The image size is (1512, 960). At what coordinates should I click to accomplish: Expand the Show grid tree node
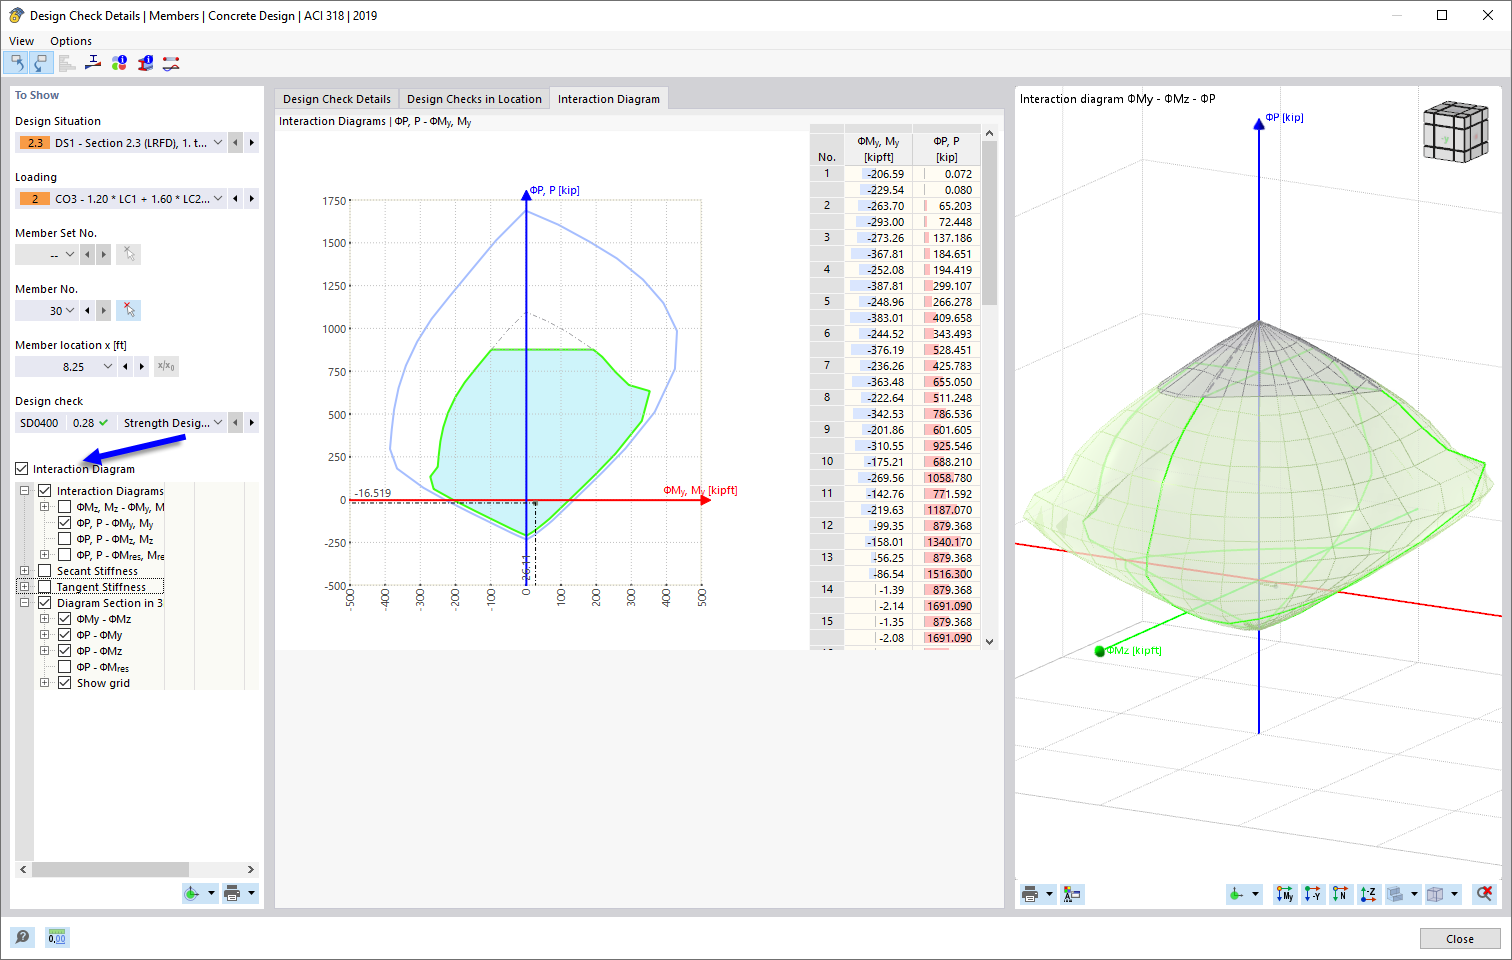45,683
